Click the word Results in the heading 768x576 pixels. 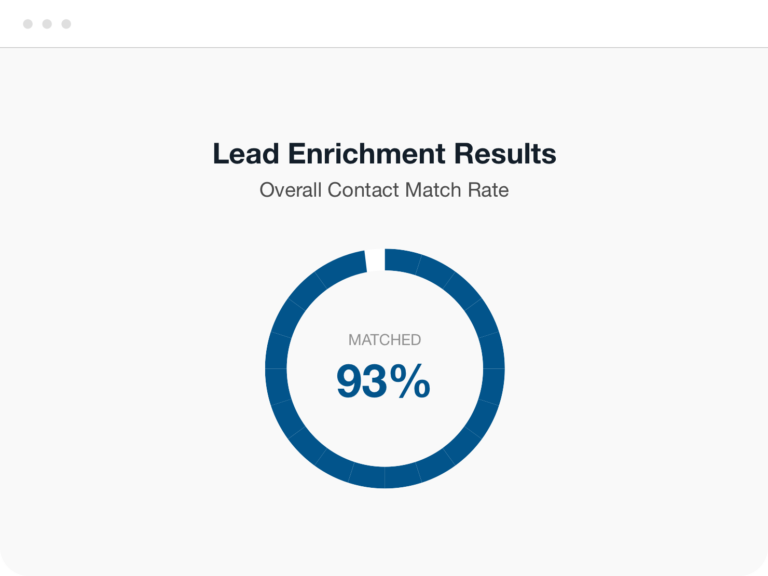pyautogui.click(x=505, y=153)
